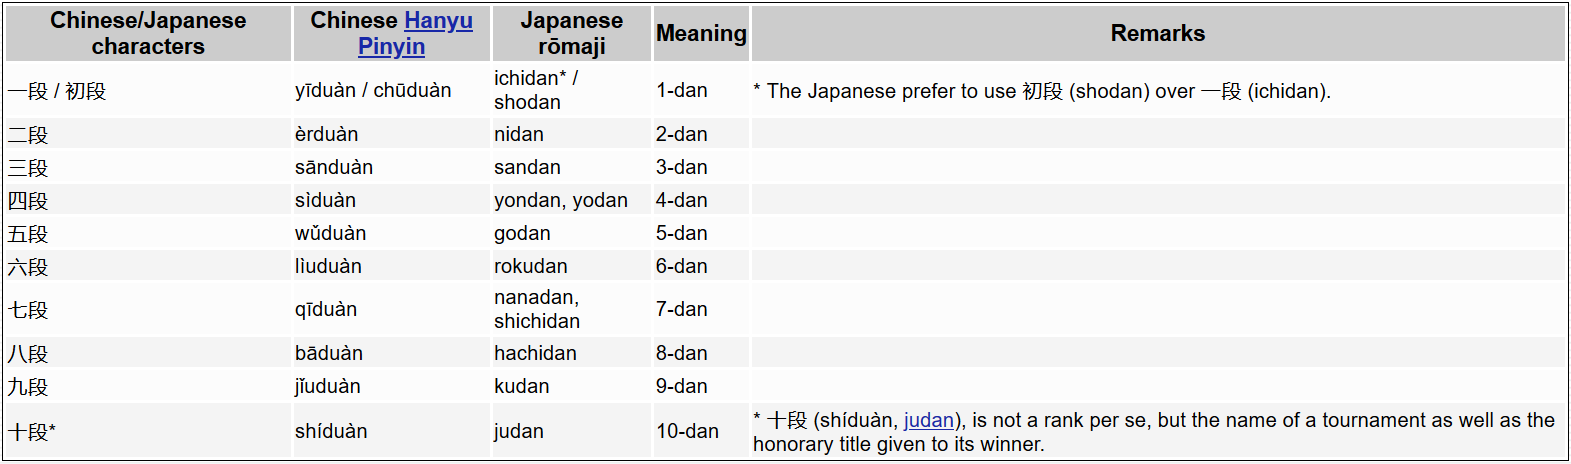This screenshot has width=1571, height=464.
Task: Select the Remarks column header
Action: pyautogui.click(x=1157, y=33)
